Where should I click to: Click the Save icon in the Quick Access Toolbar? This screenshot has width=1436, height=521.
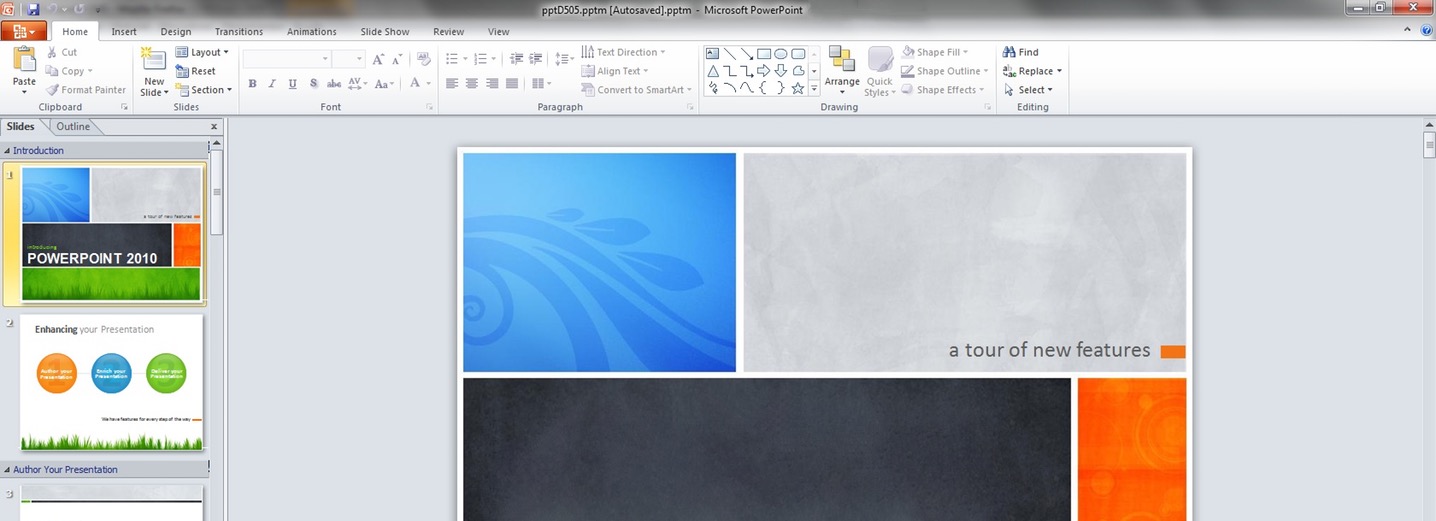[x=33, y=9]
